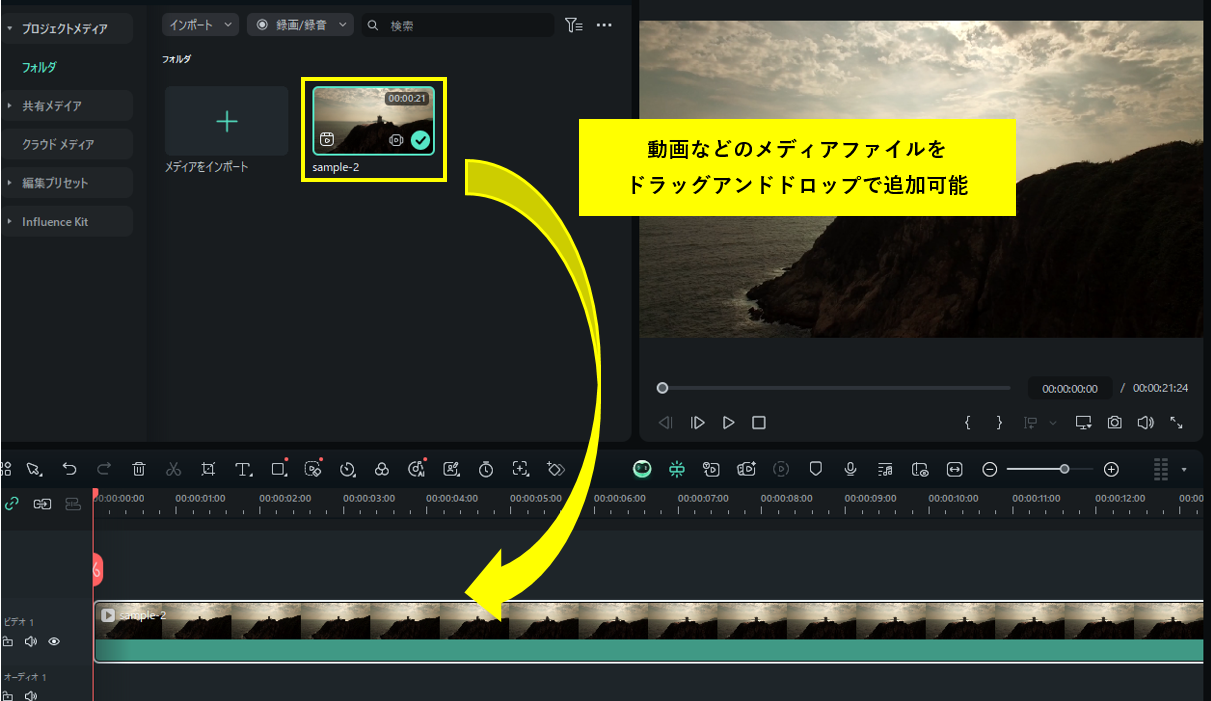Image resolution: width=1211 pixels, height=701 pixels.
Task: Add a marker with the shield icon
Action: coord(815,469)
